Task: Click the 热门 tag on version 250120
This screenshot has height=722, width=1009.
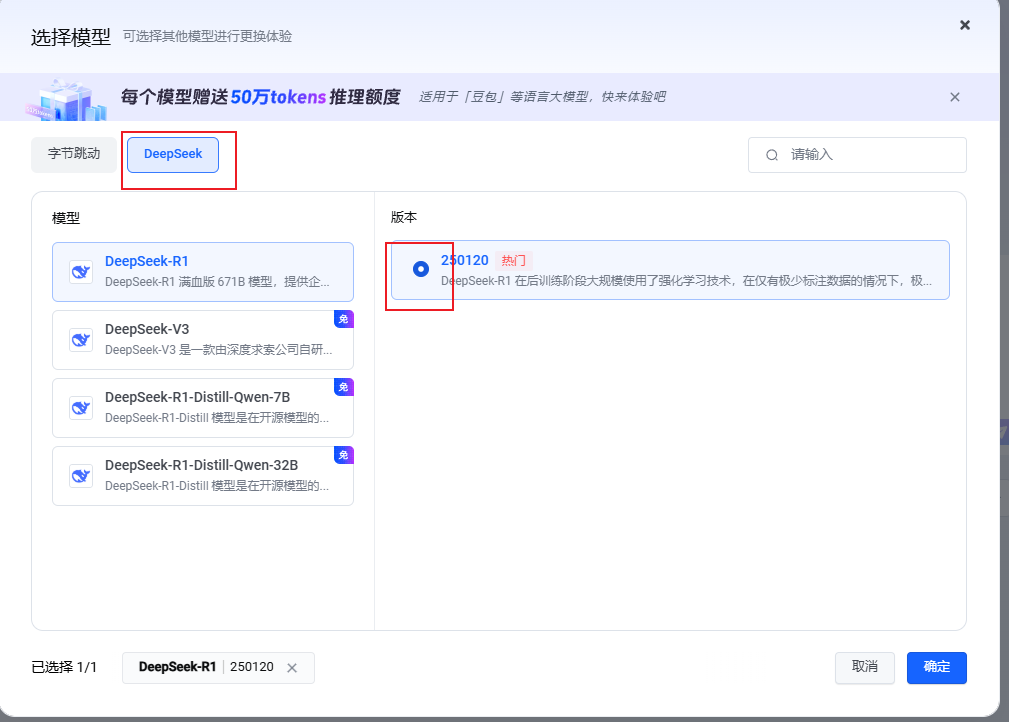Action: 513,260
